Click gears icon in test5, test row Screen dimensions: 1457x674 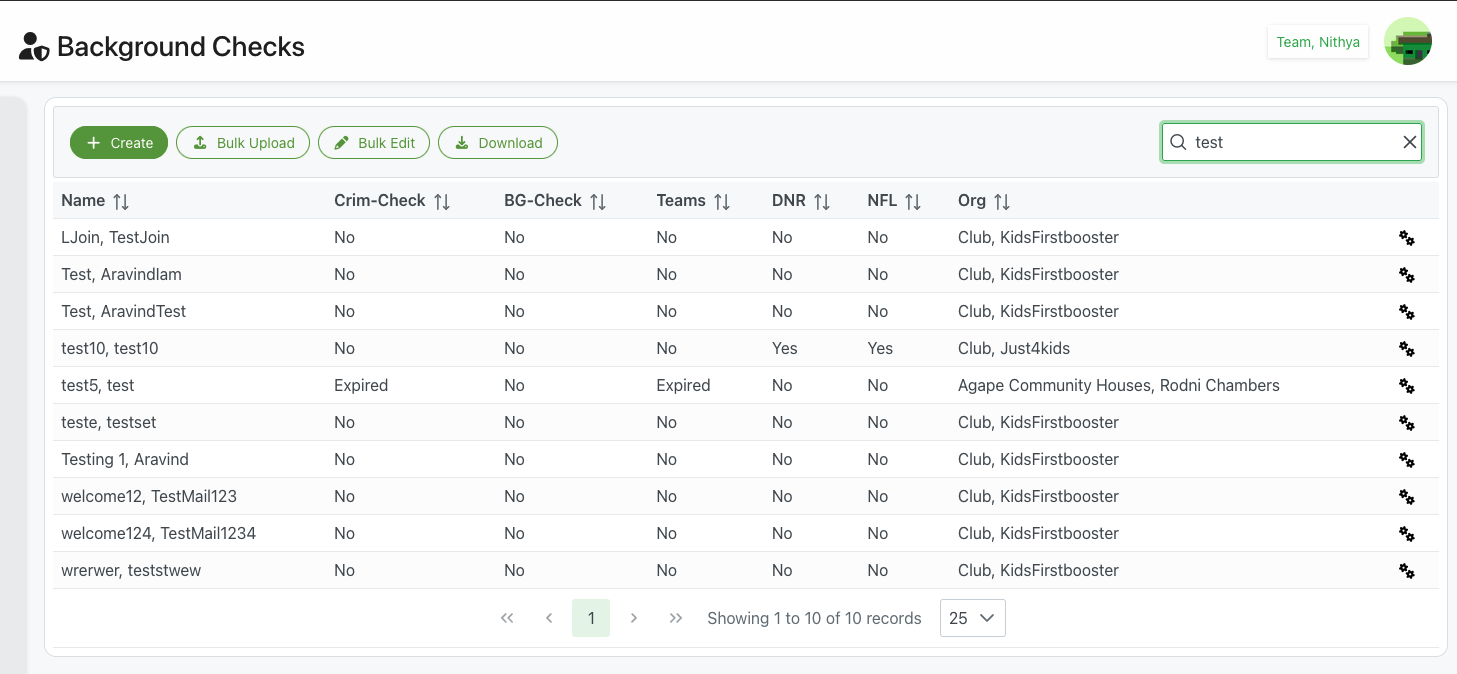[x=1406, y=386]
